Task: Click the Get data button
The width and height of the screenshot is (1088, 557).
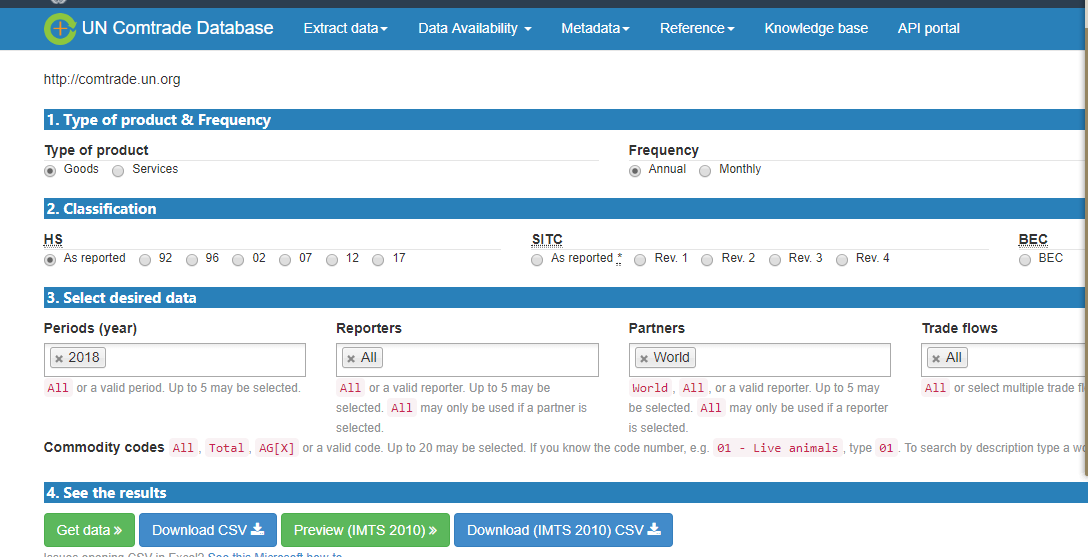Action: (x=90, y=530)
